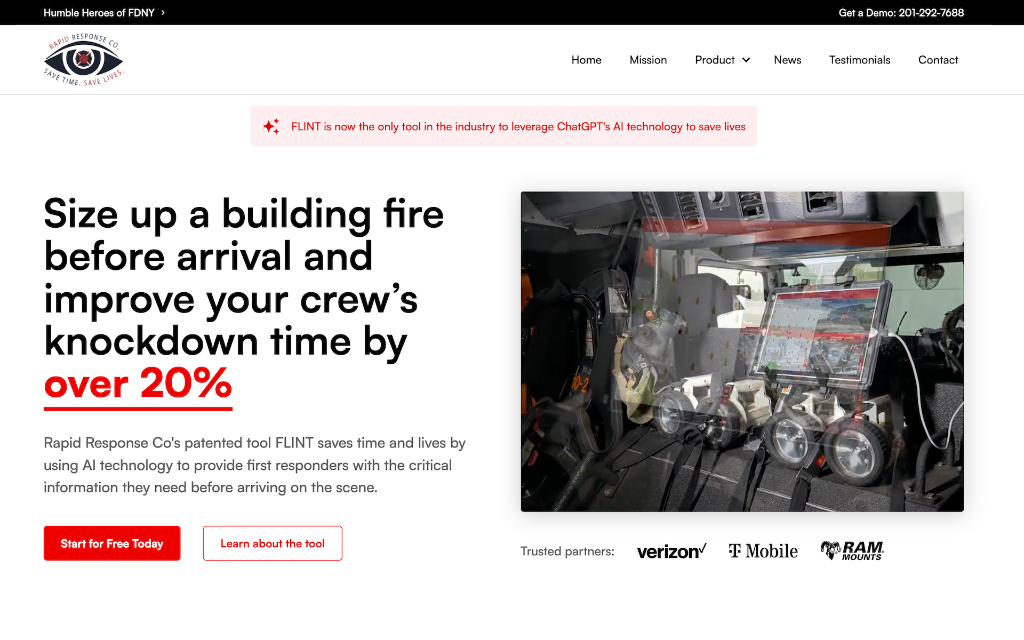
Task: Open the Humble Heroes of FDNY link
Action: coord(98,13)
